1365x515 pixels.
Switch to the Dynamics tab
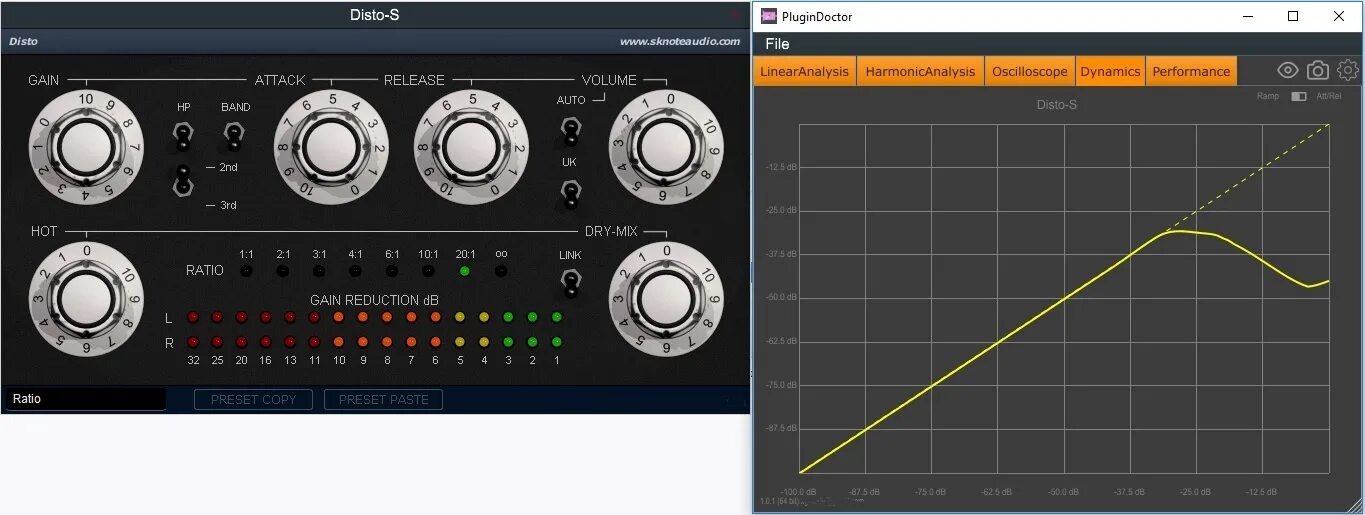coord(1110,71)
